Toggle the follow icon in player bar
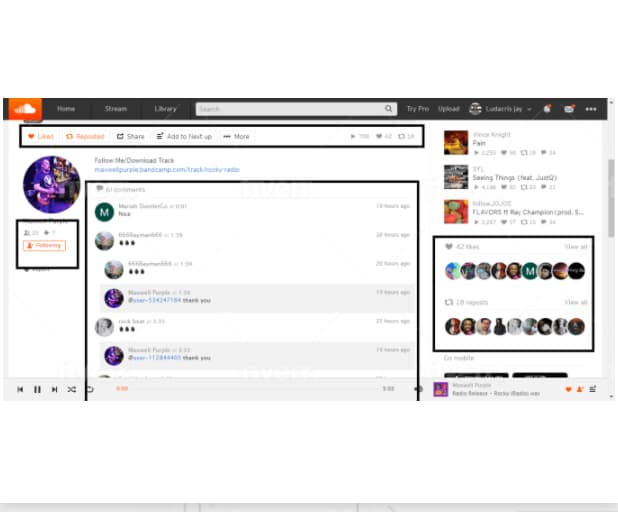The width and height of the screenshot is (618, 512). (580, 389)
